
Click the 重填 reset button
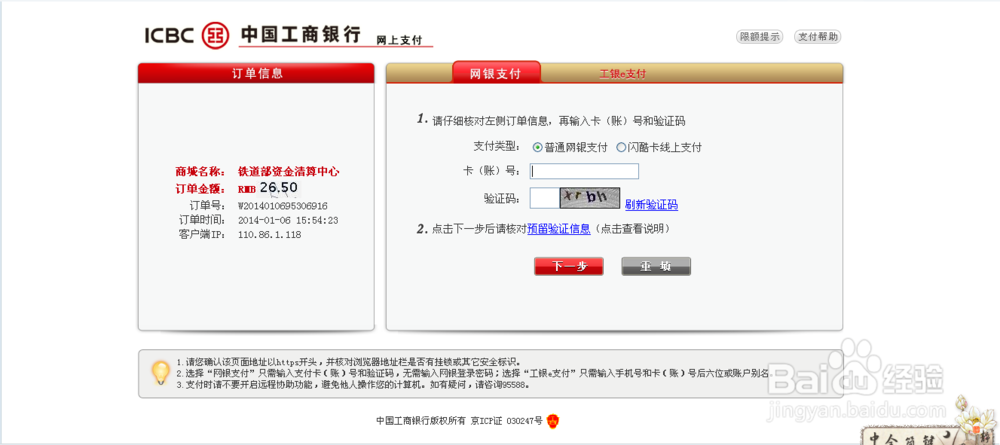[x=656, y=266]
